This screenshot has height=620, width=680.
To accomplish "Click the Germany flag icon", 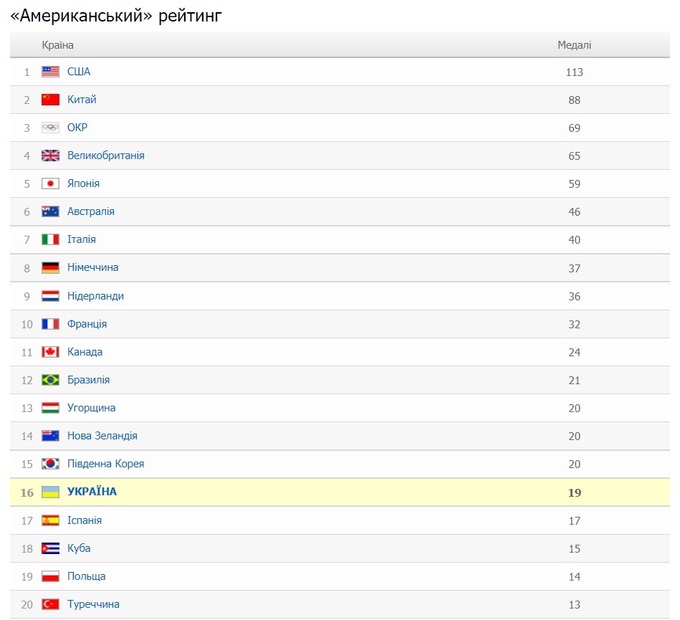I will pyautogui.click(x=50, y=268).
